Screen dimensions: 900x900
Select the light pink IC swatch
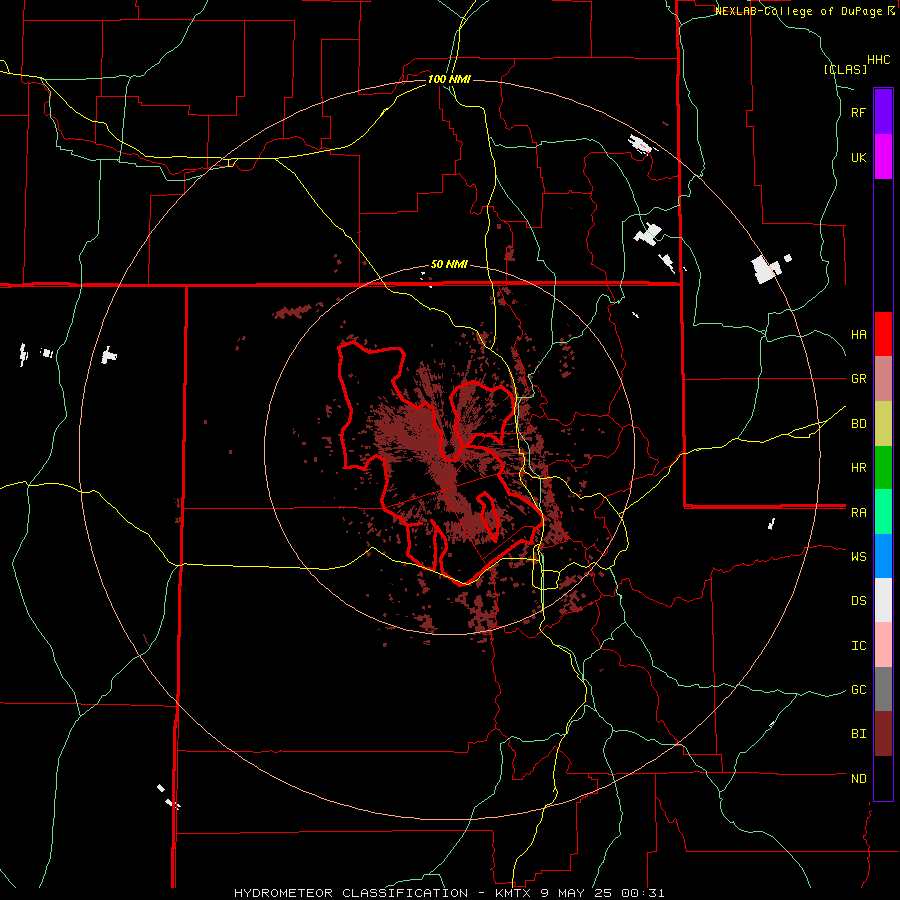(x=883, y=645)
